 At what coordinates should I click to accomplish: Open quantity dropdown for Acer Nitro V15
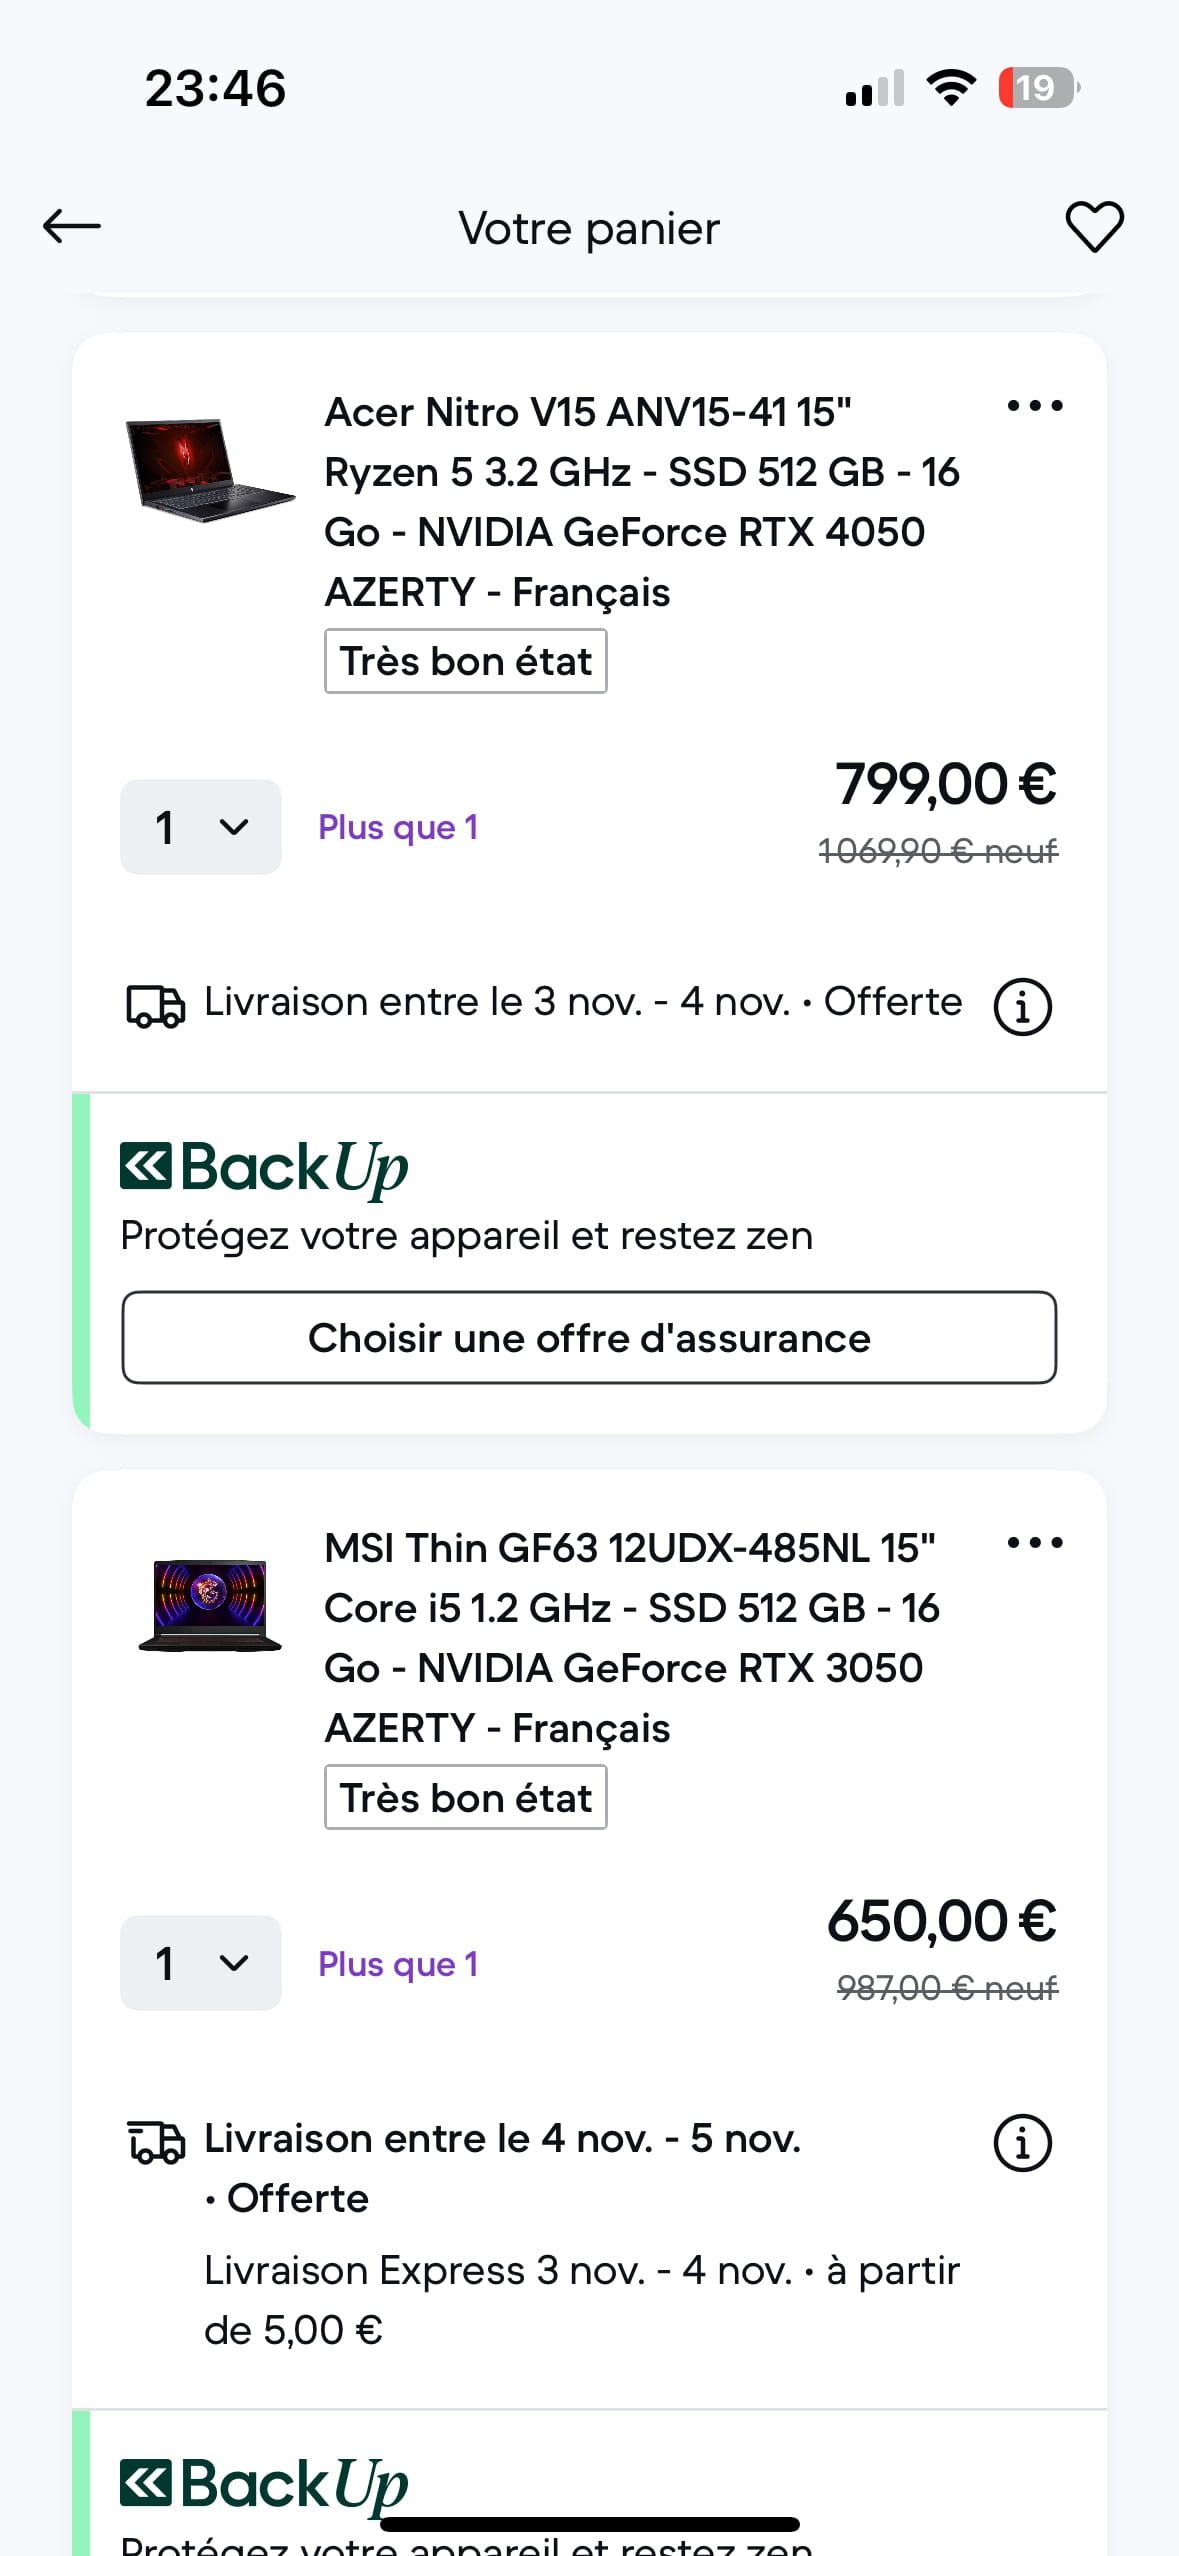pyautogui.click(x=200, y=827)
